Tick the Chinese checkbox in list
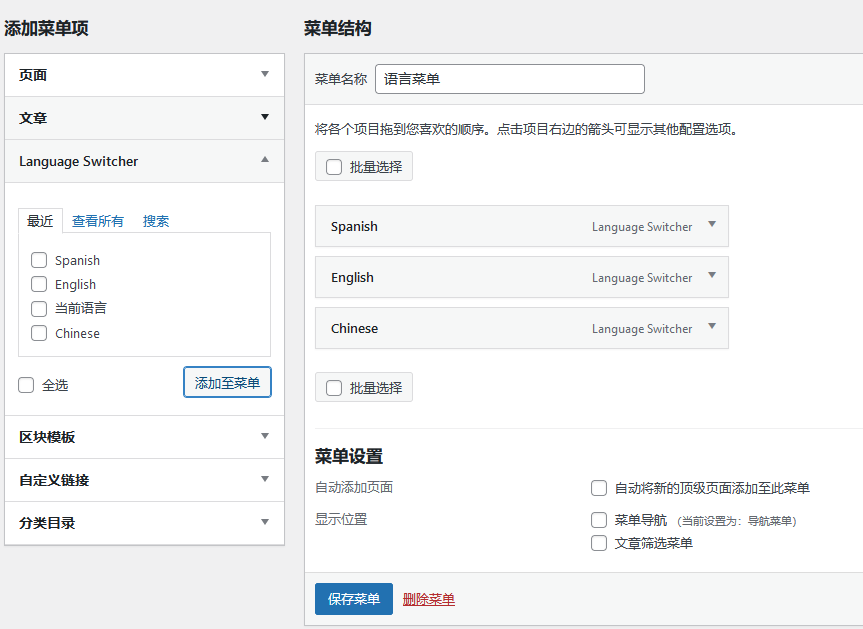This screenshot has height=629, width=863. coord(39,333)
